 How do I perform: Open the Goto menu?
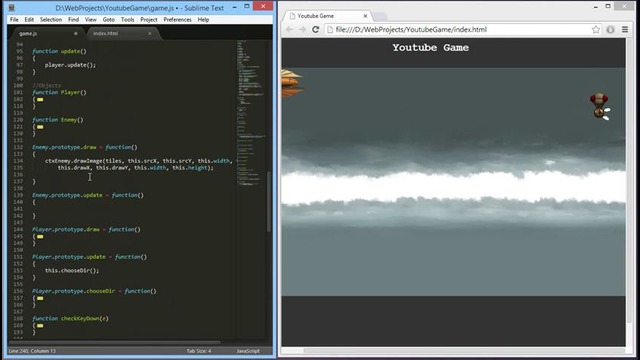click(x=109, y=20)
